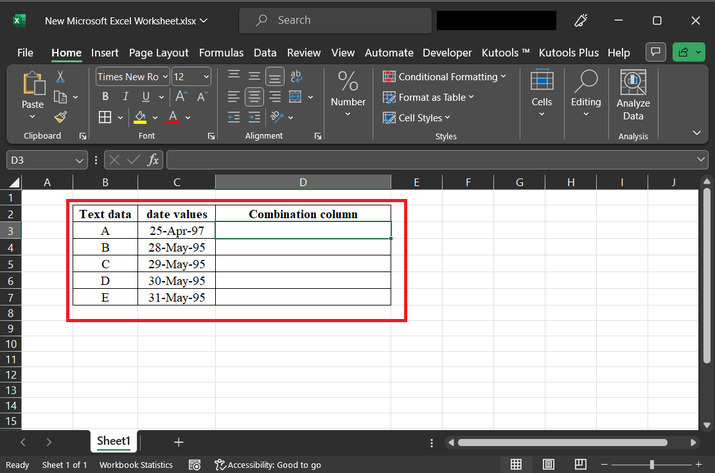Click Accessibility: Good to go status
The image size is (715, 473).
tap(268, 465)
